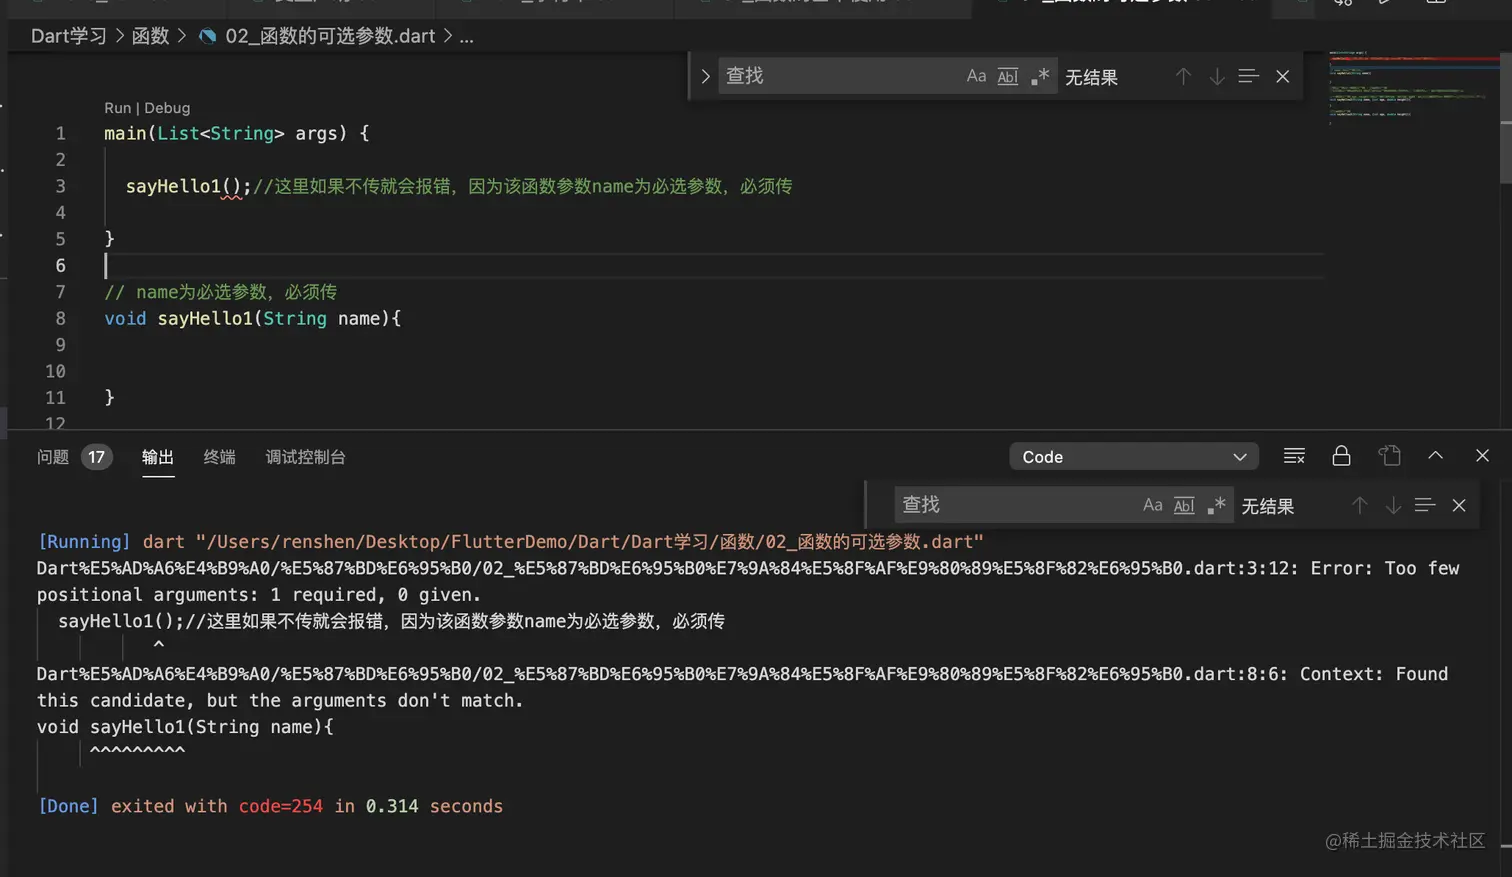Go to previous match in output find widget

click(1359, 505)
